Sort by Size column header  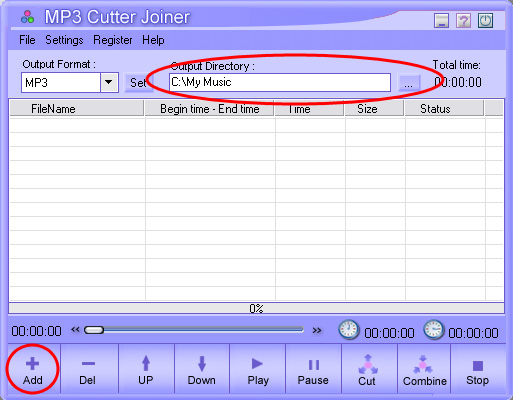point(374,109)
